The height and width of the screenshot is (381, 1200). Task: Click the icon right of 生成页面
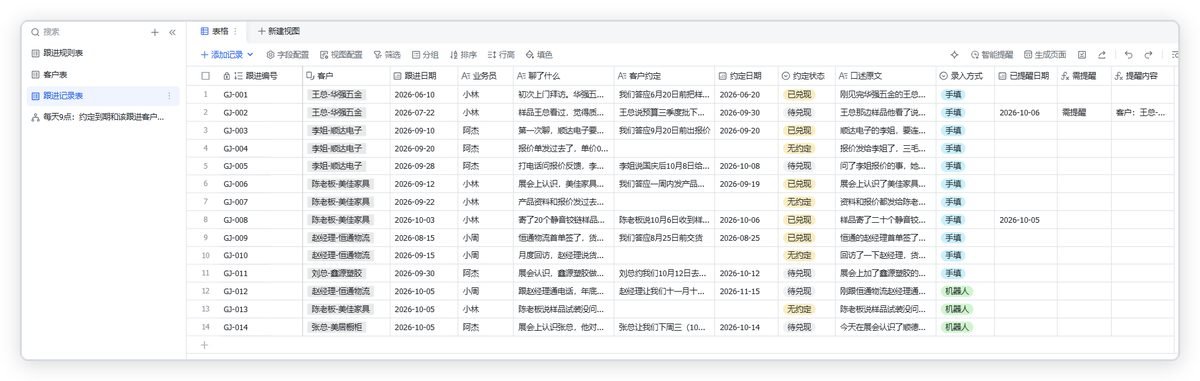(1082, 55)
